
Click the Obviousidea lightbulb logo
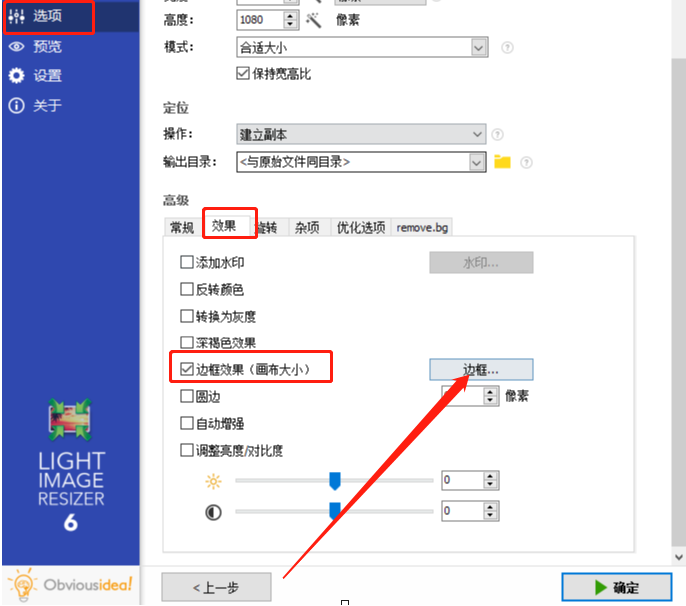click(x=23, y=585)
